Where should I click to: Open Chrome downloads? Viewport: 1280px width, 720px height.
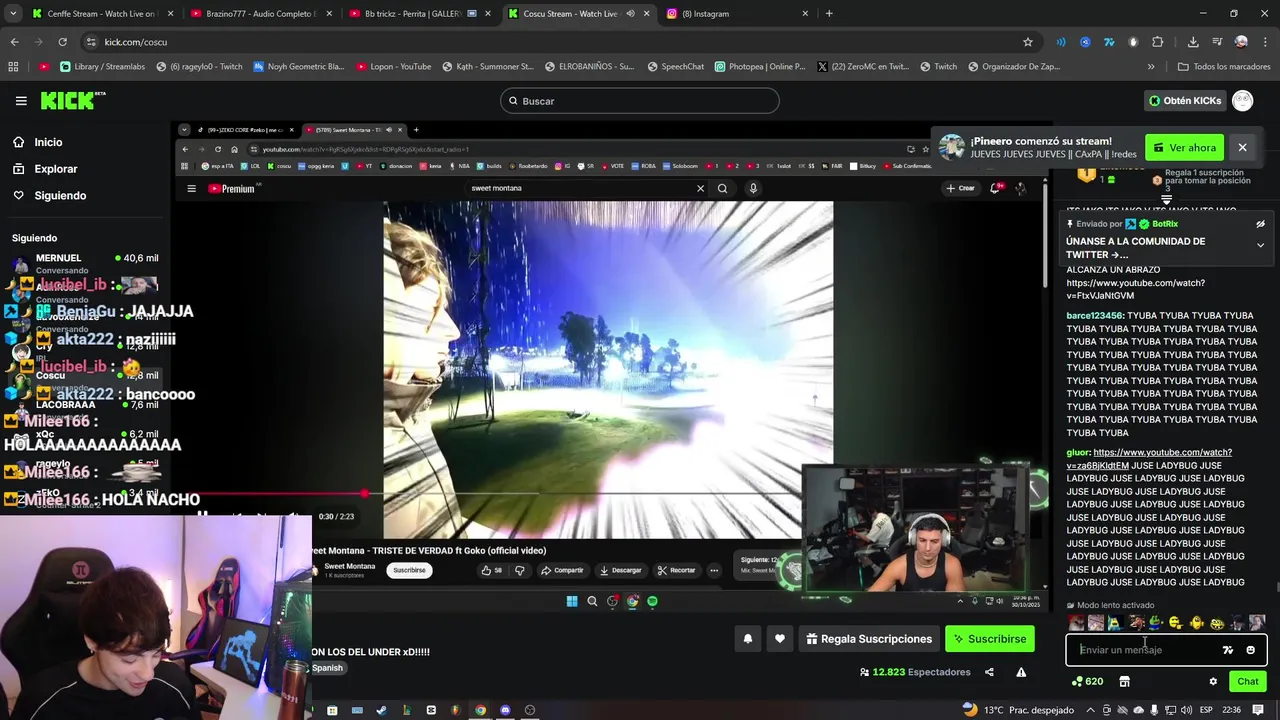pos(1193,42)
